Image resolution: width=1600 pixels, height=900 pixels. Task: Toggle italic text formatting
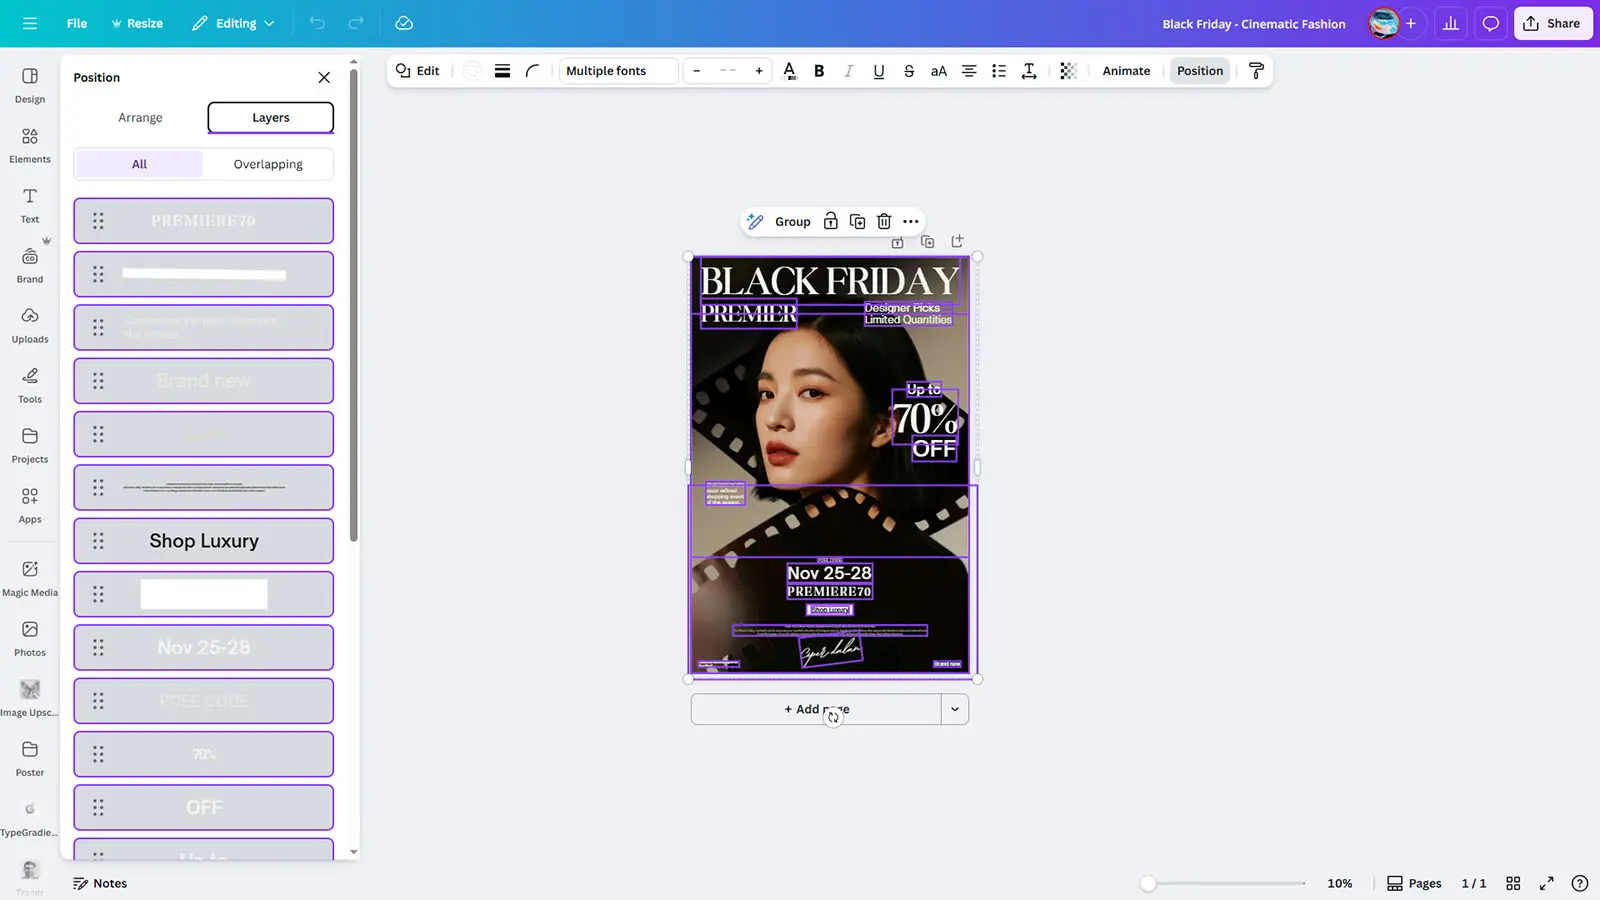click(848, 71)
